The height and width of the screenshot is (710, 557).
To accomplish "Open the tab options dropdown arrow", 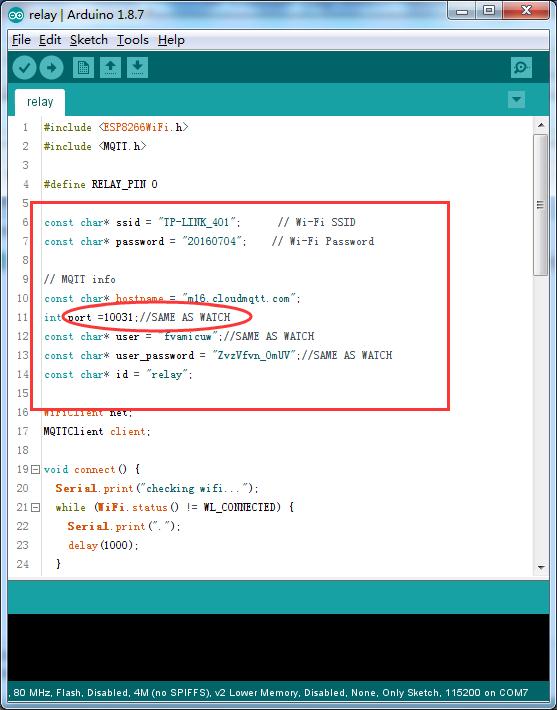I will point(517,99).
